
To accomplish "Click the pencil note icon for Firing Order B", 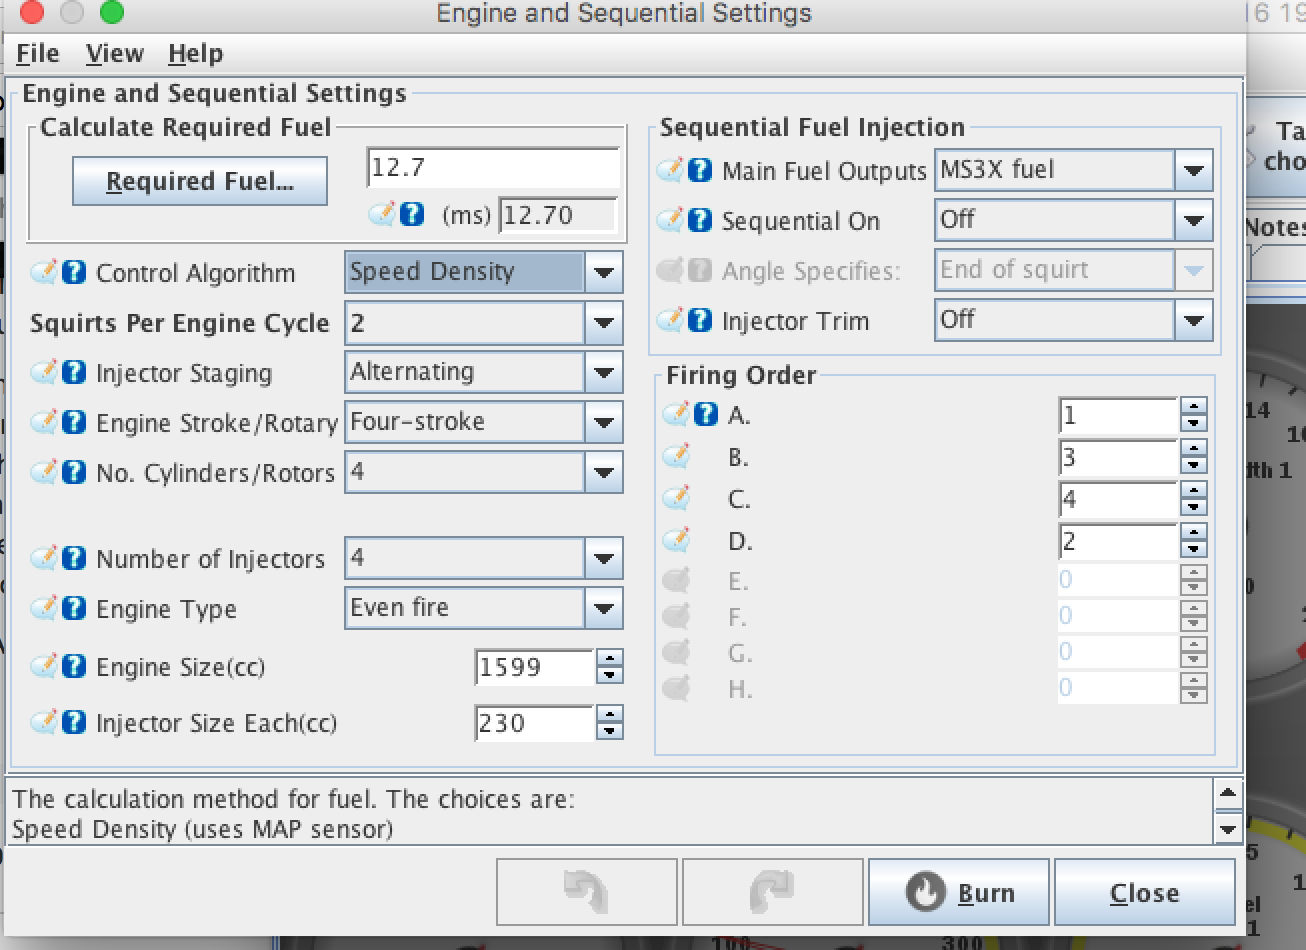I will tap(677, 457).
